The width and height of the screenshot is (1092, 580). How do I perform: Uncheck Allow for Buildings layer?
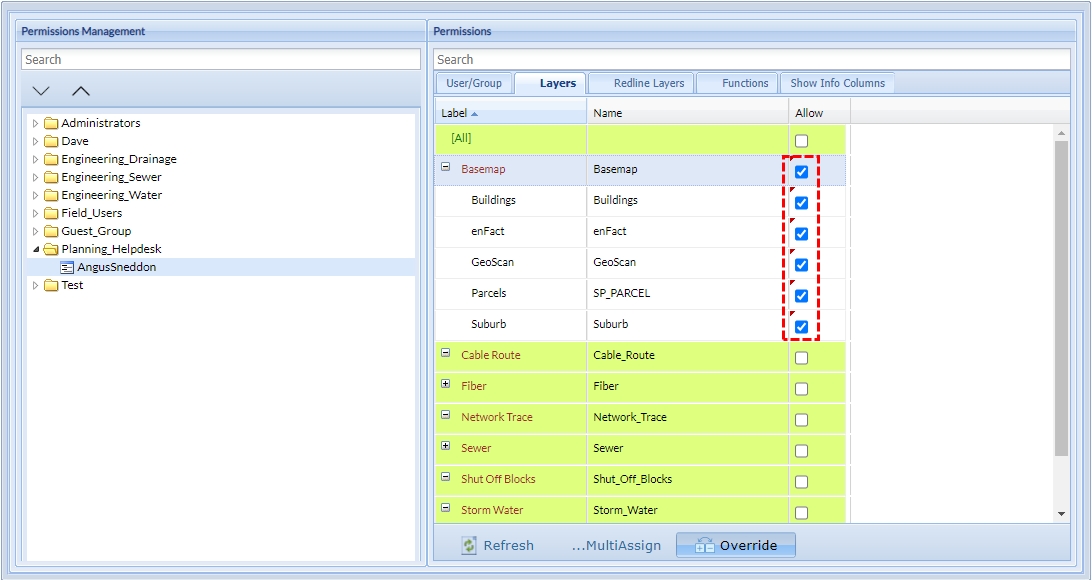(801, 203)
